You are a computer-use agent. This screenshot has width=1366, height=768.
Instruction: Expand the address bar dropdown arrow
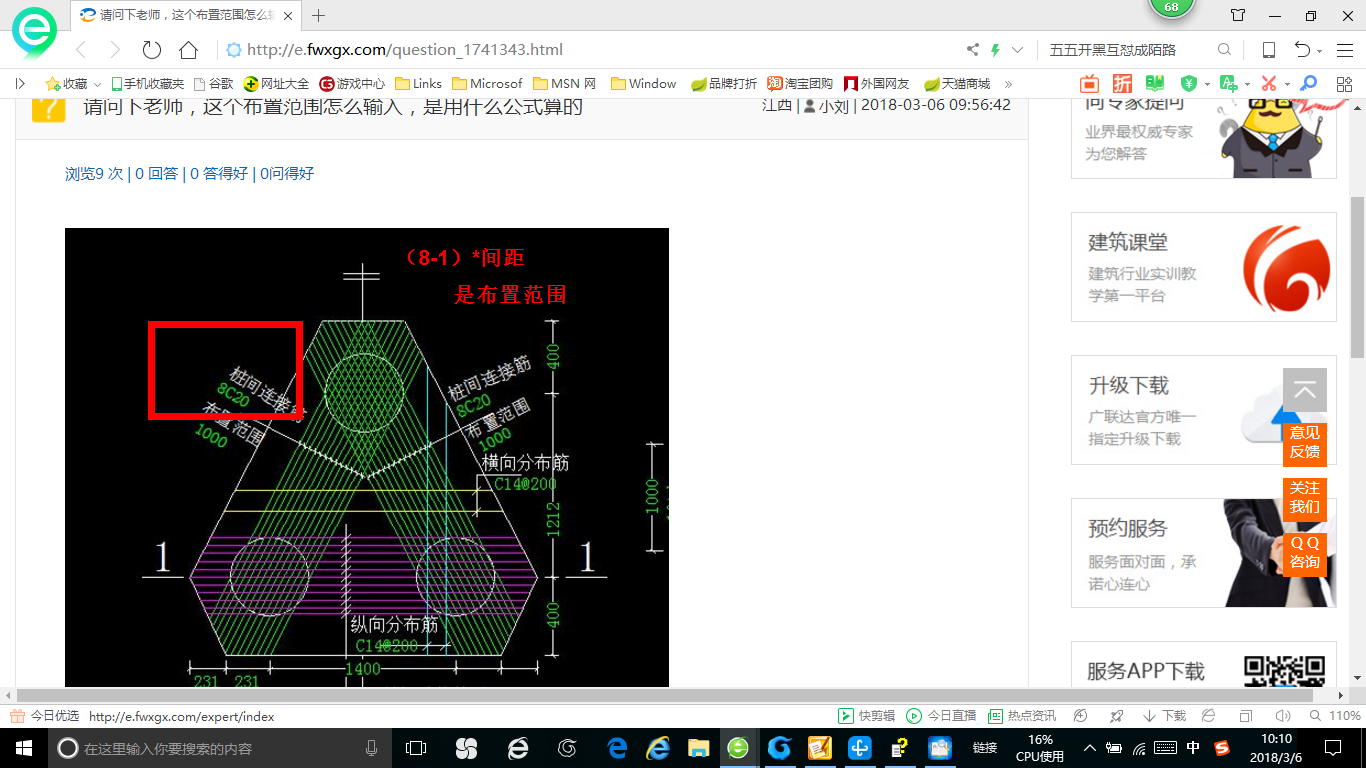tap(1018, 50)
